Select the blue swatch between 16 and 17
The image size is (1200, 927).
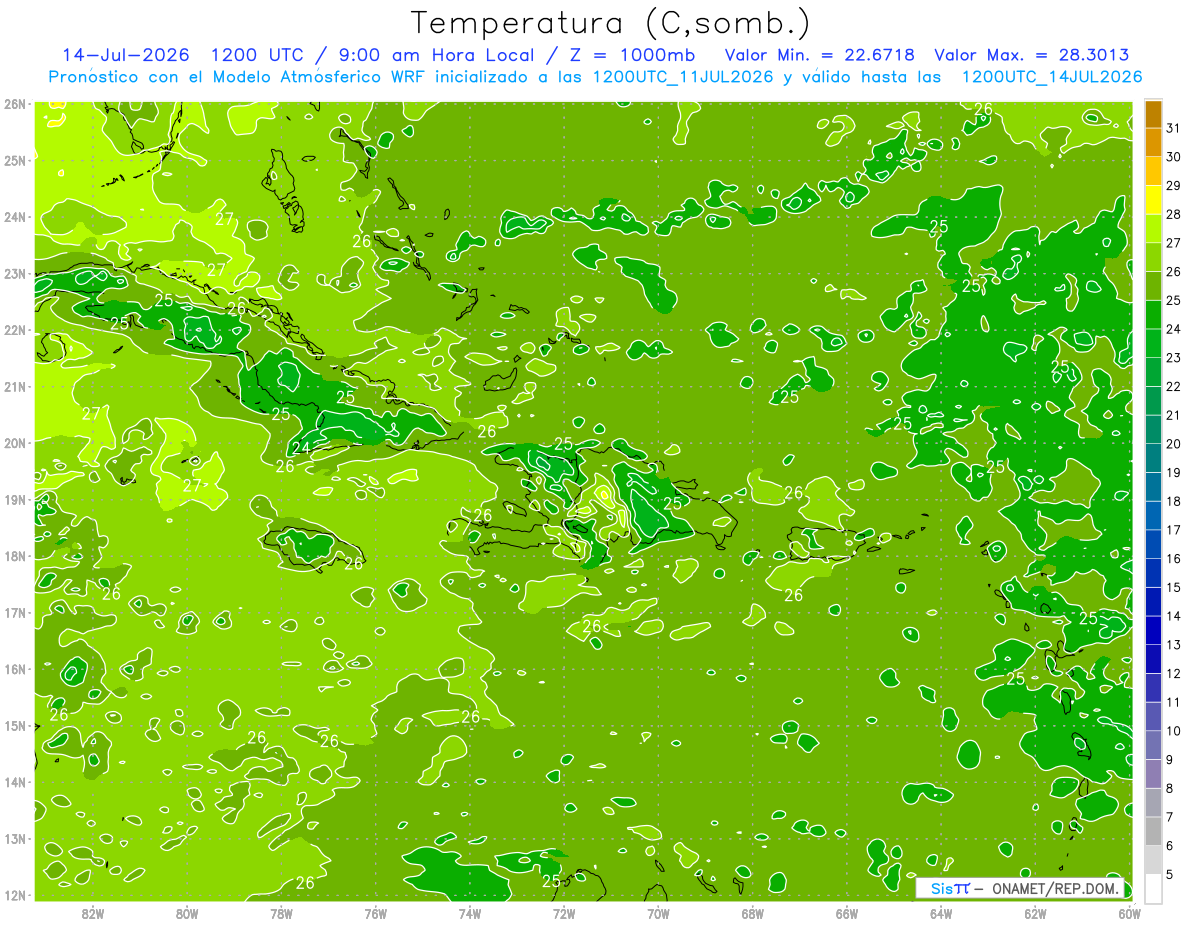[x=1153, y=544]
